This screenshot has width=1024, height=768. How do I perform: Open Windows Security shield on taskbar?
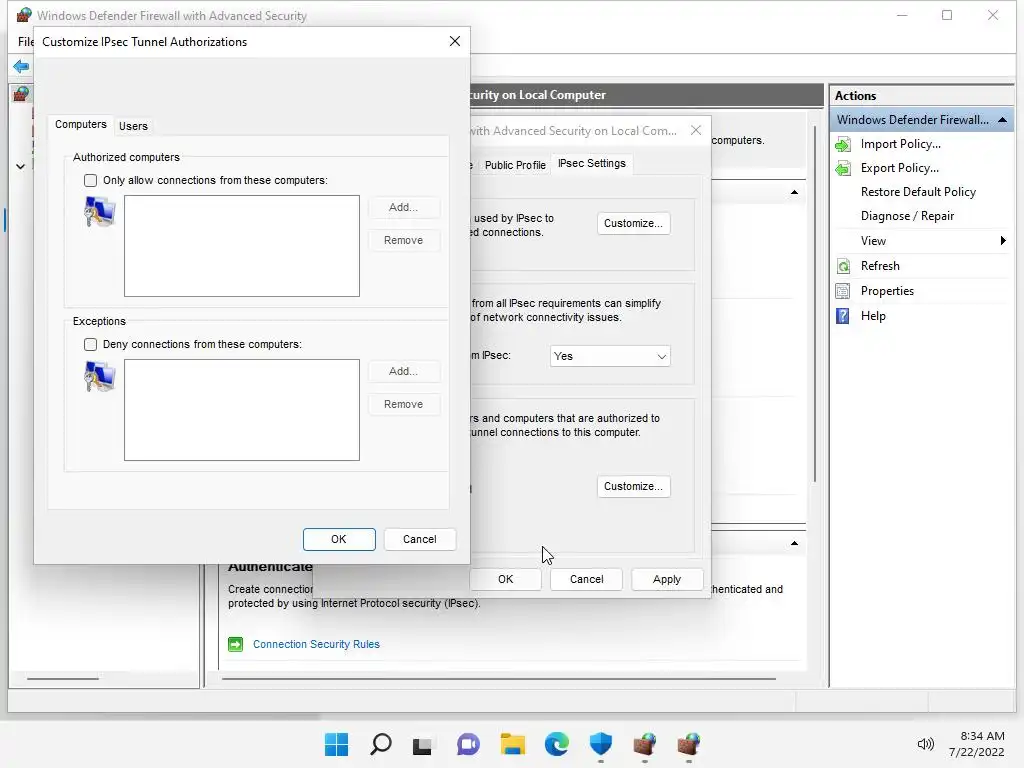click(601, 744)
